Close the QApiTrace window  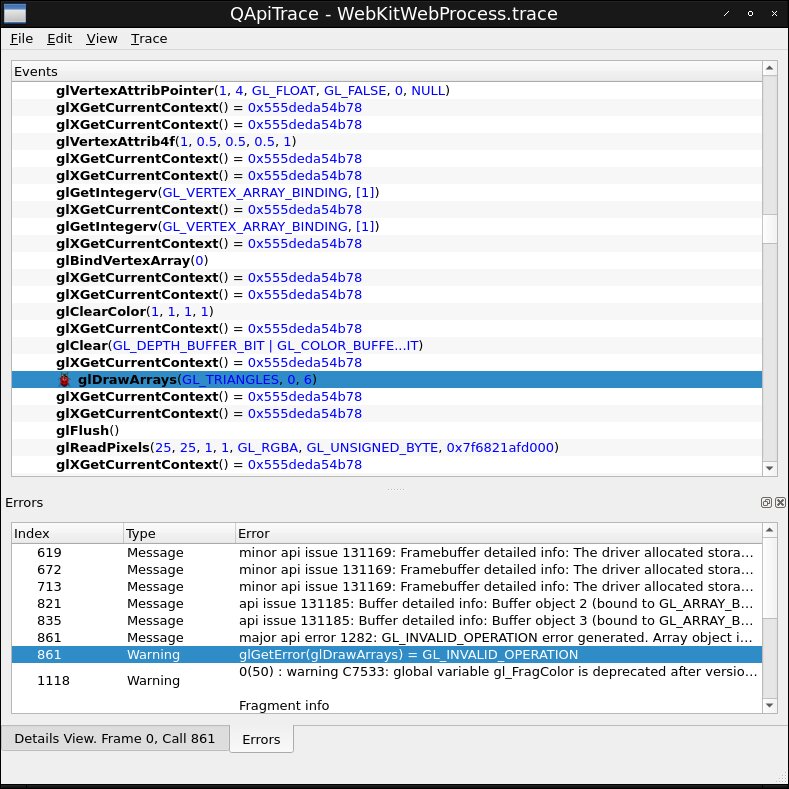(774, 14)
